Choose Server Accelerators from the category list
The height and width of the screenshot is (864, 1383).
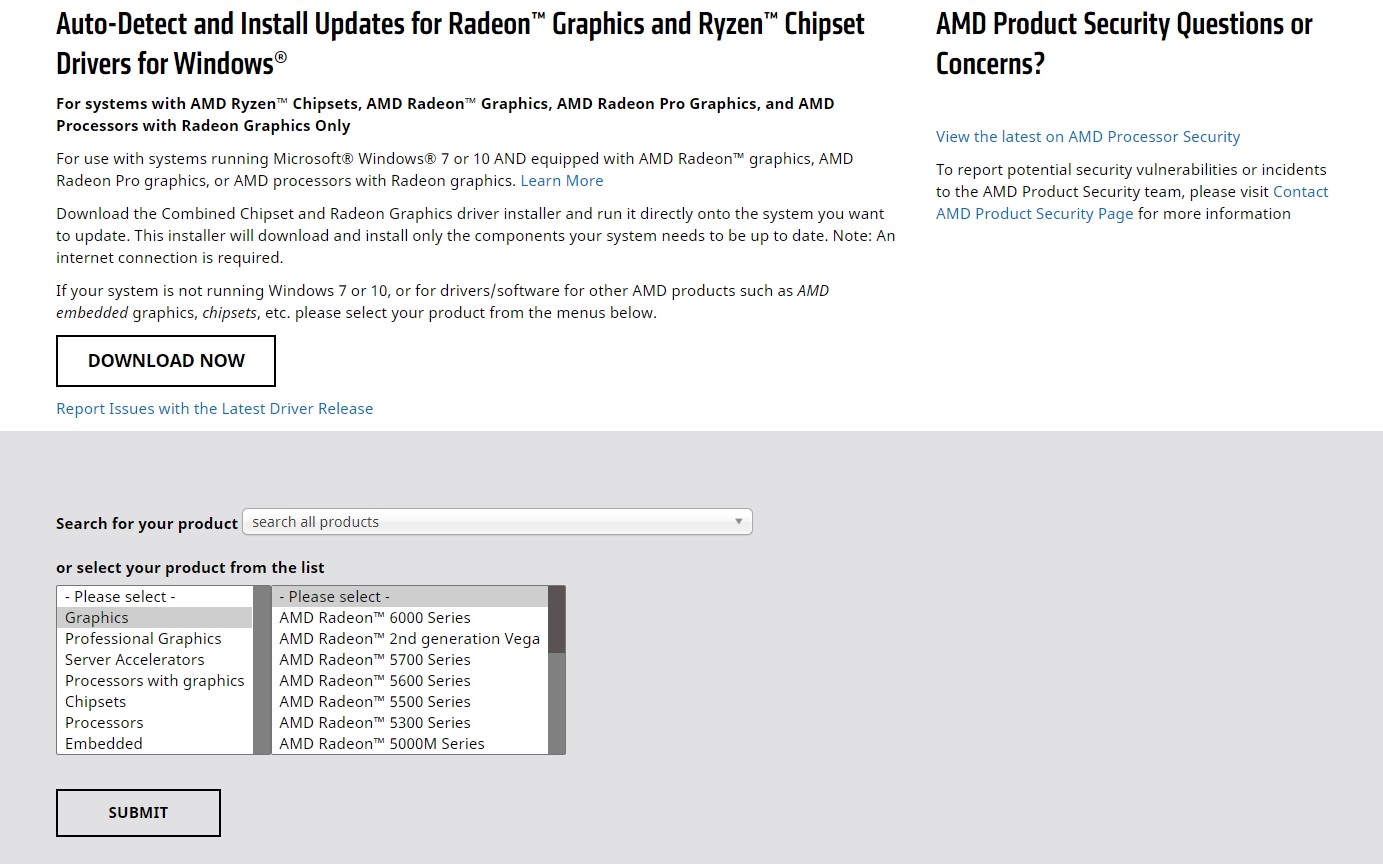155,660
